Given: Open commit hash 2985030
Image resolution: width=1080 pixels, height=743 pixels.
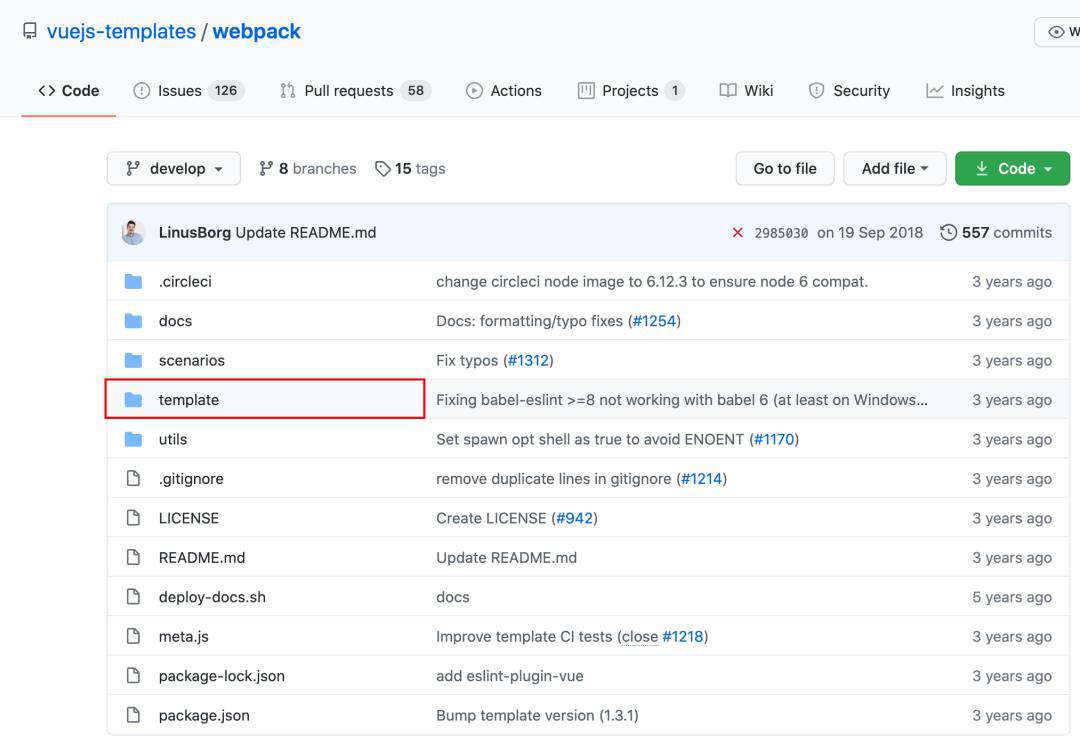Looking at the screenshot, I should [781, 233].
